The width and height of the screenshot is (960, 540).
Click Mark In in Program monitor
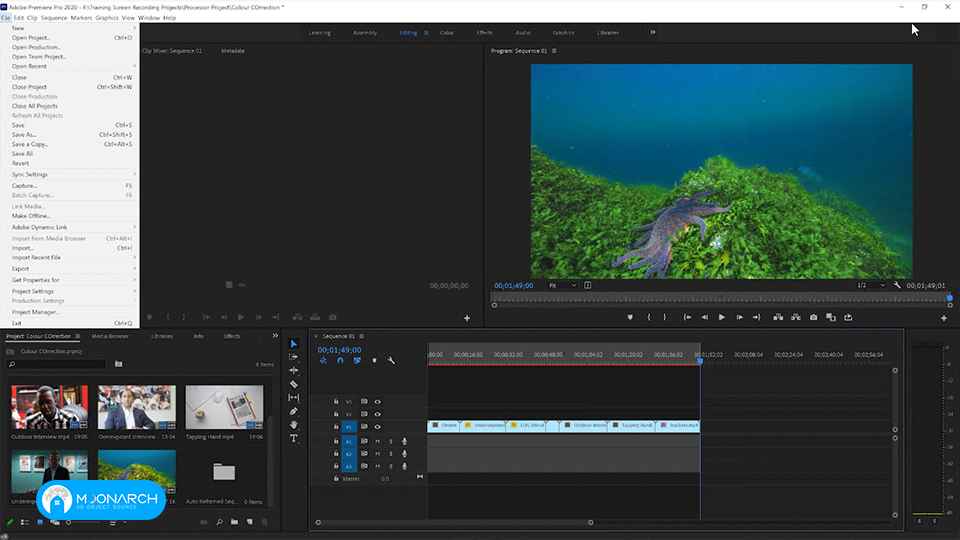click(x=649, y=317)
